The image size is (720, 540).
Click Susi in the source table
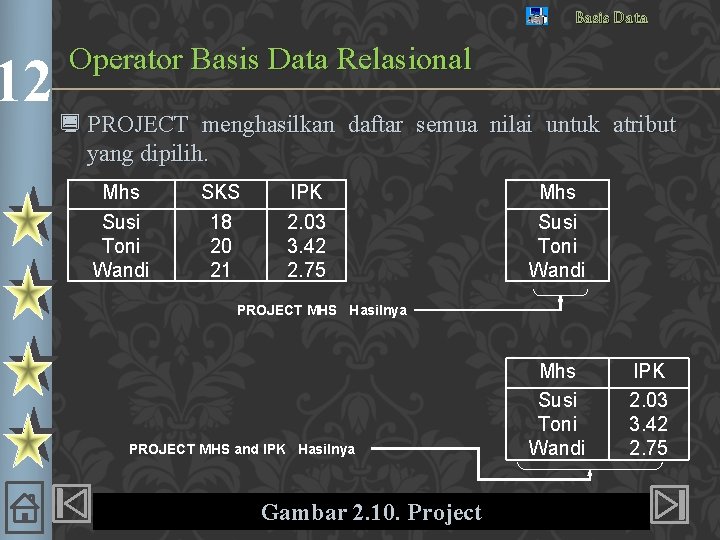coord(121,222)
